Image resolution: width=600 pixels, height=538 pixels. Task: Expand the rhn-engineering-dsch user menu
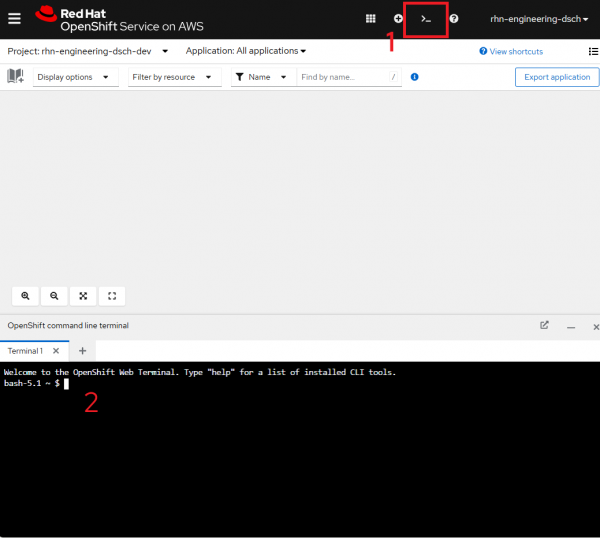coord(539,18)
